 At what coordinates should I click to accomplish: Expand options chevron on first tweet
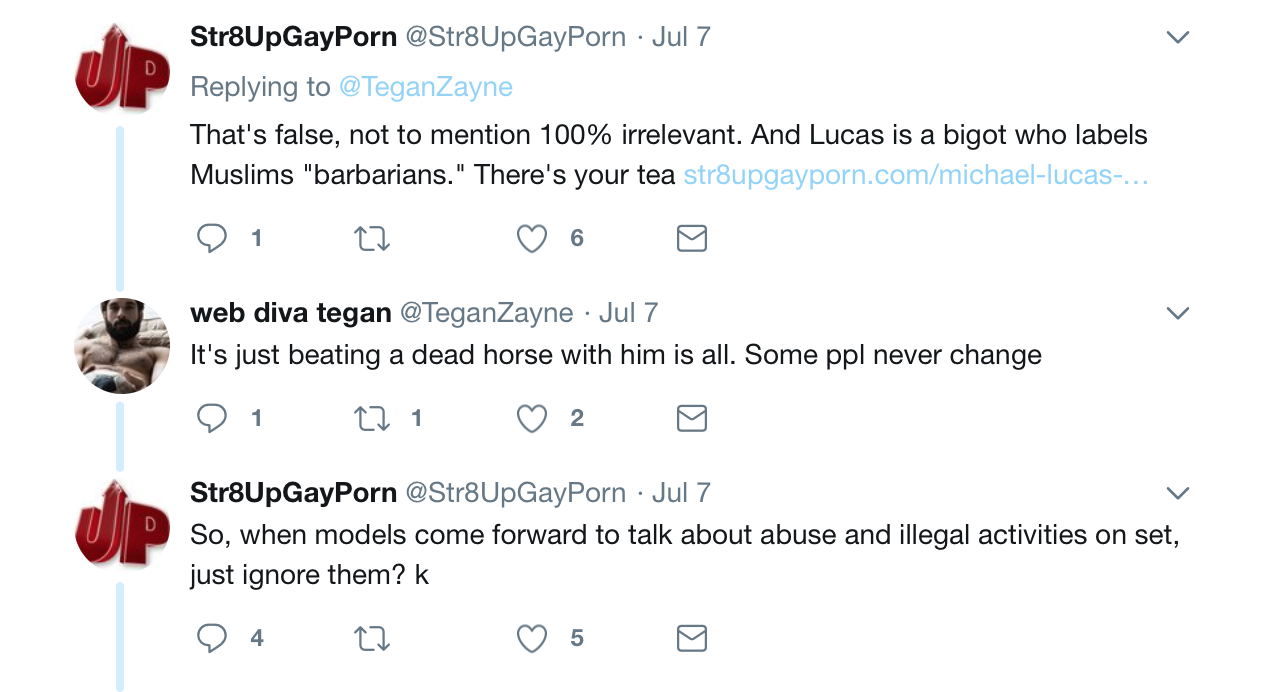coord(1178,38)
